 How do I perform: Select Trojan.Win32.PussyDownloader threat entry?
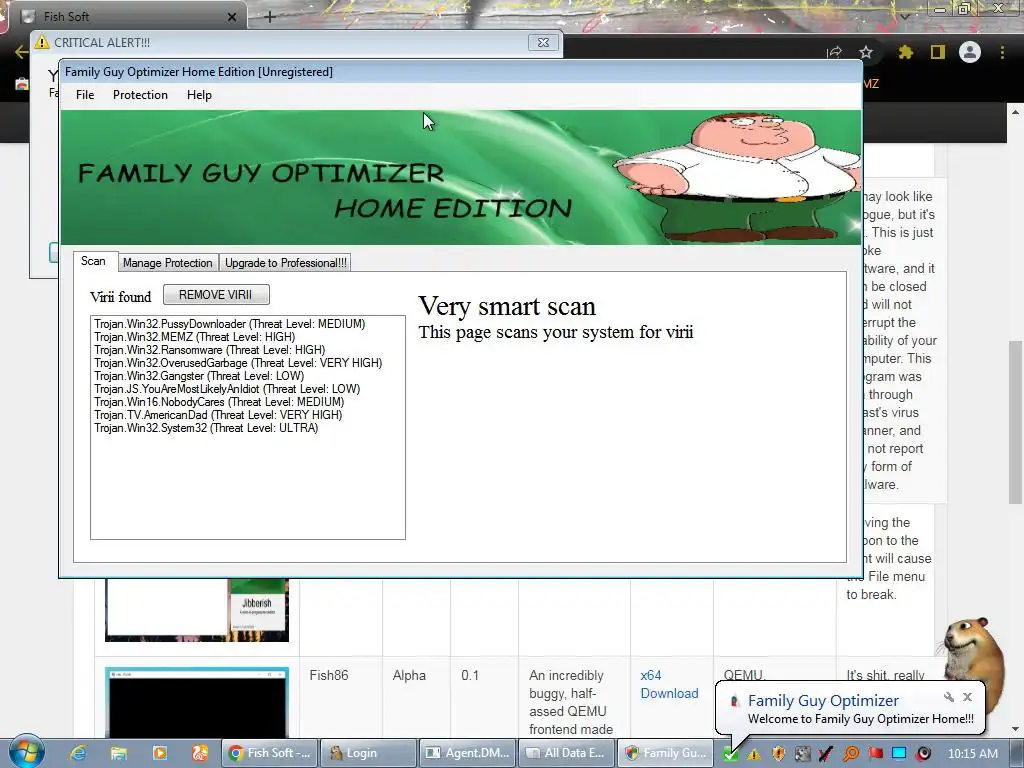point(229,324)
